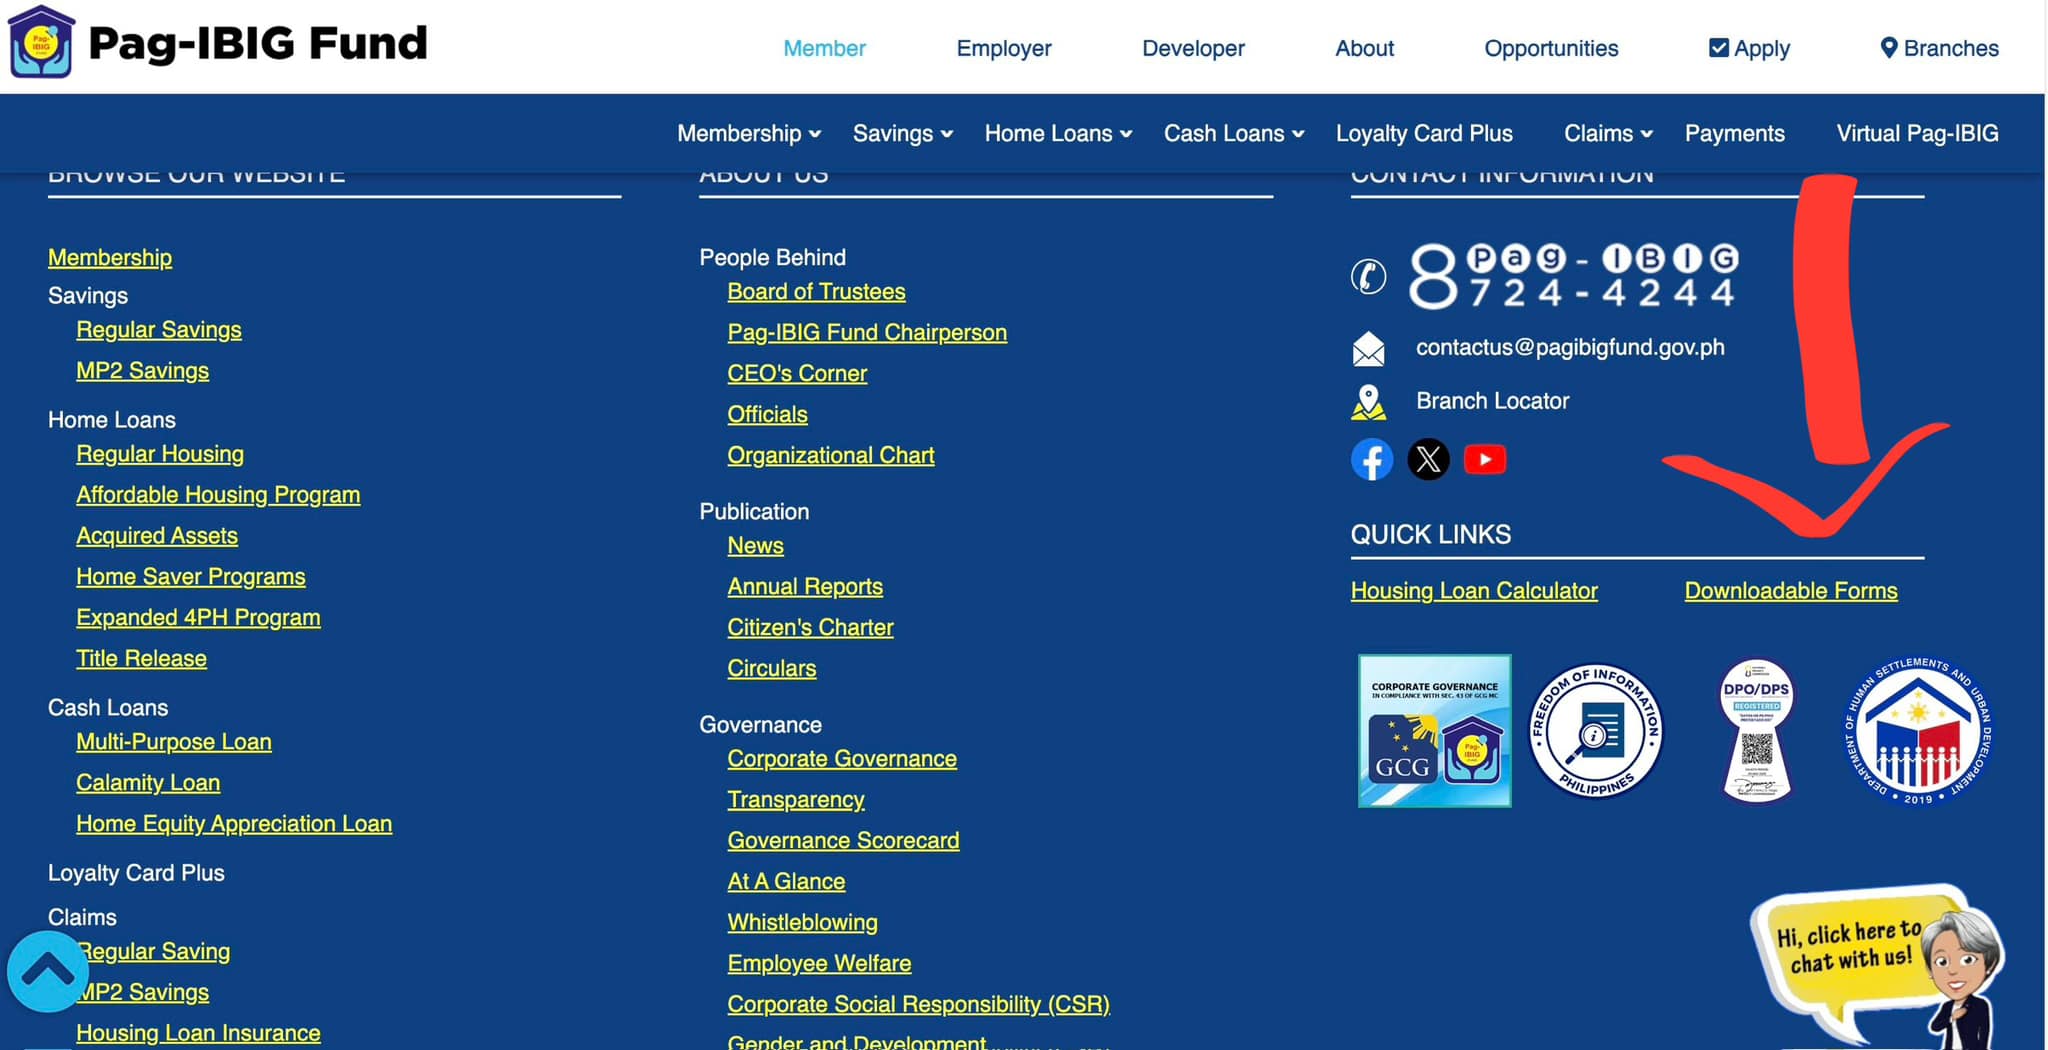The height and width of the screenshot is (1050, 2048).
Task: Open the chat-with-us assistant bubble
Action: pyautogui.click(x=1878, y=968)
